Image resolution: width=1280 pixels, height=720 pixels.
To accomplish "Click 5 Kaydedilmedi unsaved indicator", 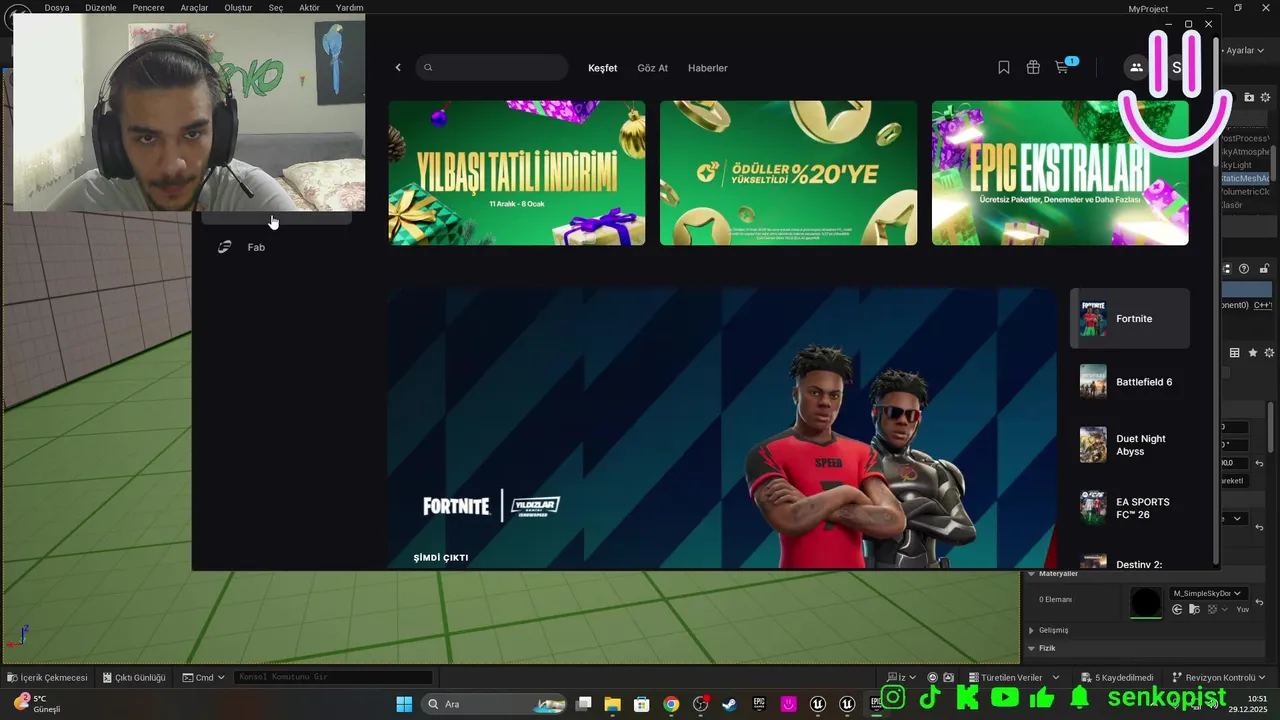I will (1117, 677).
